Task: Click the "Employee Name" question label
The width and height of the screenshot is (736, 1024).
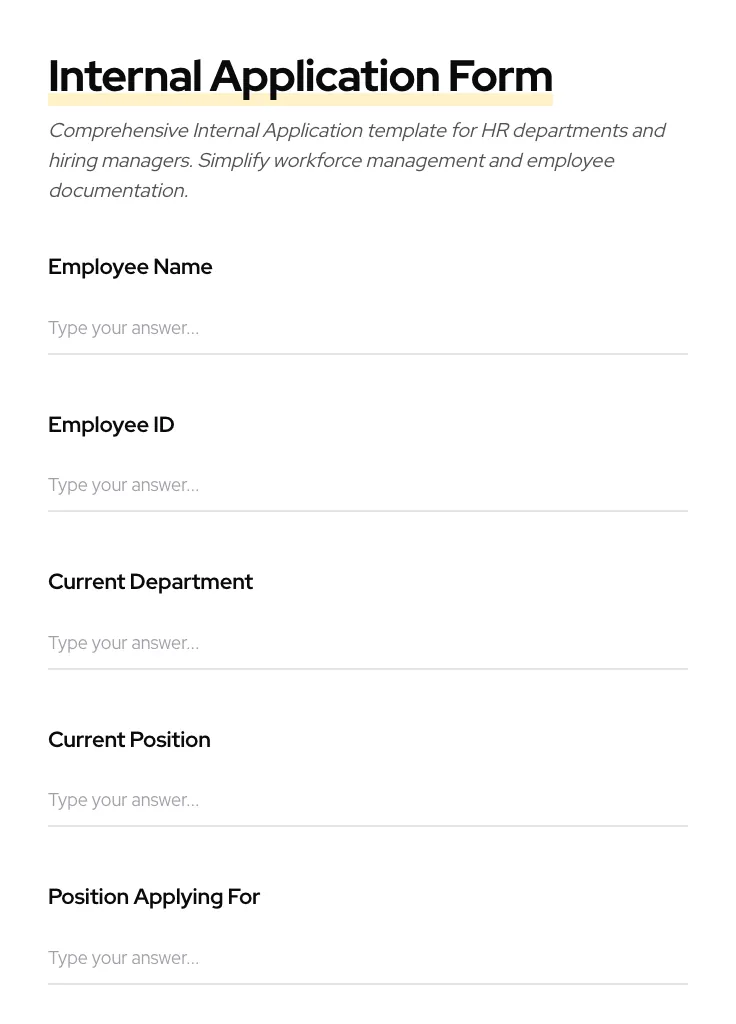Action: click(x=130, y=267)
